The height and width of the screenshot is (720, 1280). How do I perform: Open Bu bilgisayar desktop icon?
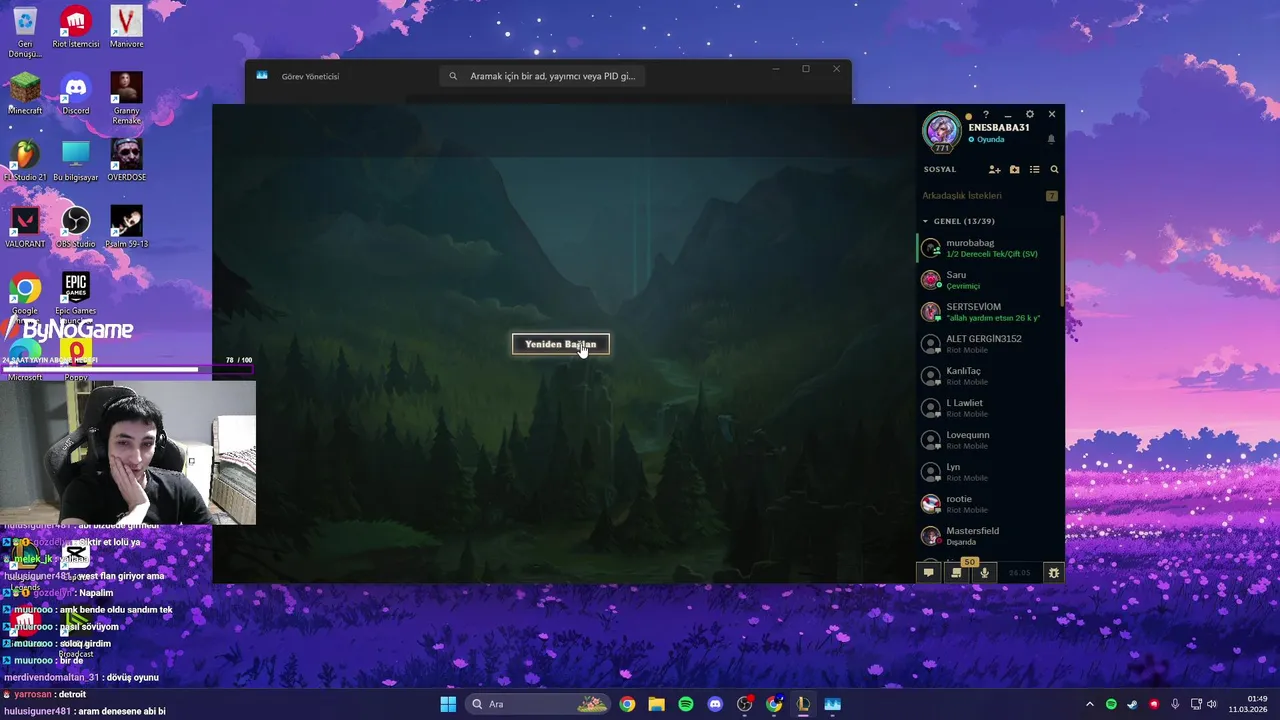(x=75, y=160)
